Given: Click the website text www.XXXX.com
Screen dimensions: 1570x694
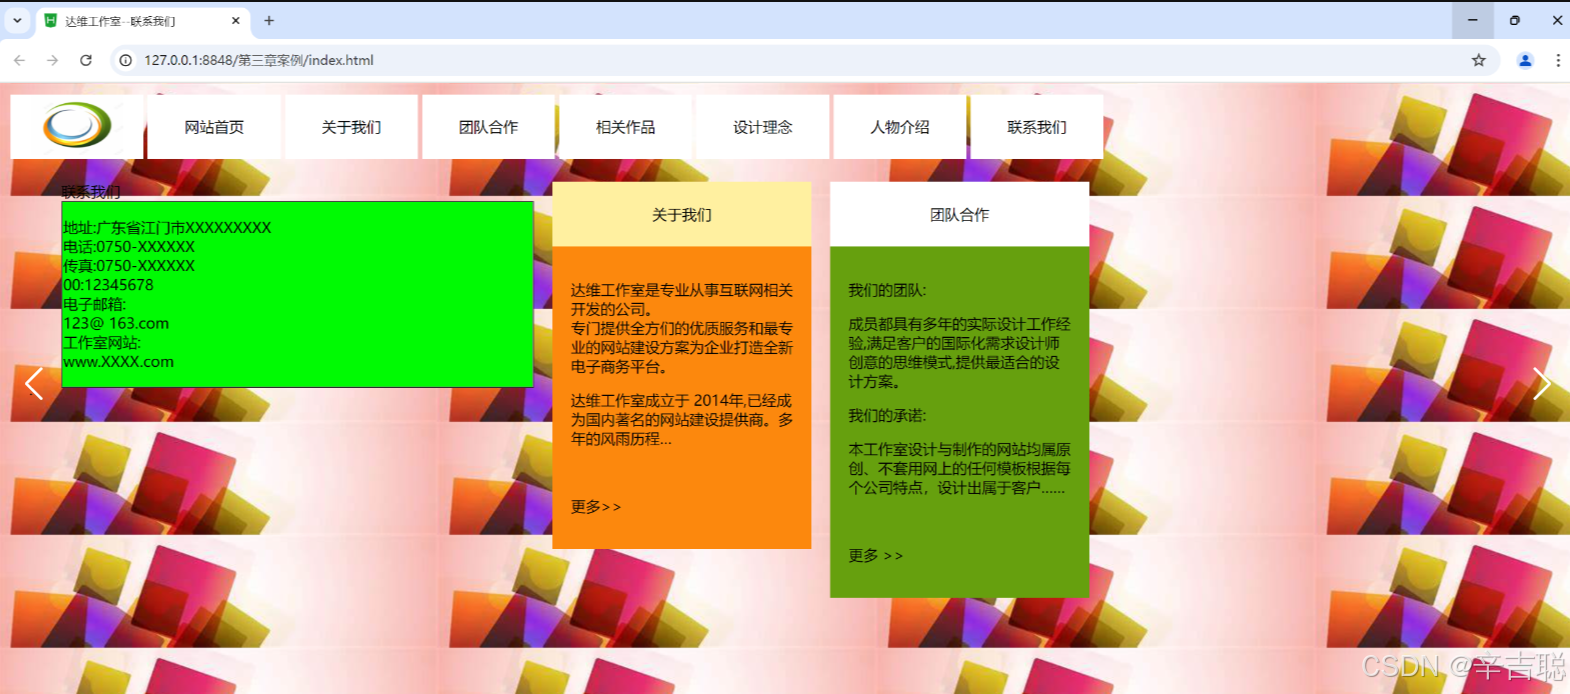Looking at the screenshot, I should [x=118, y=362].
